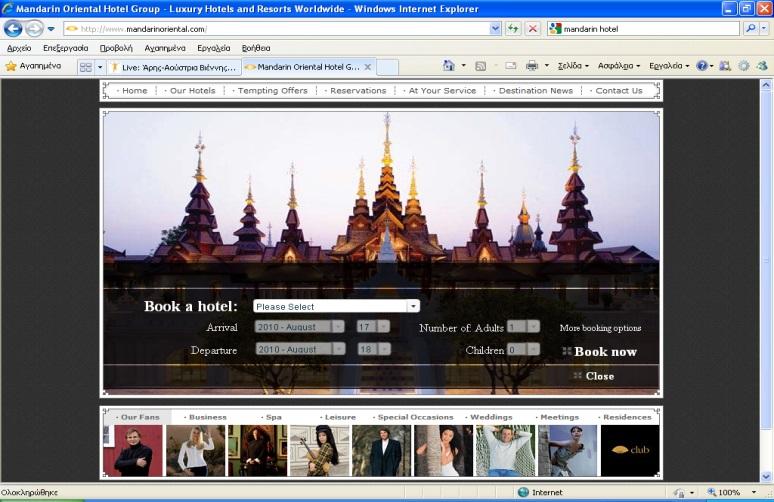Viewport: 774px width, 502px height.
Task: Open the Tempting Offers navigation link
Action: pos(272,91)
